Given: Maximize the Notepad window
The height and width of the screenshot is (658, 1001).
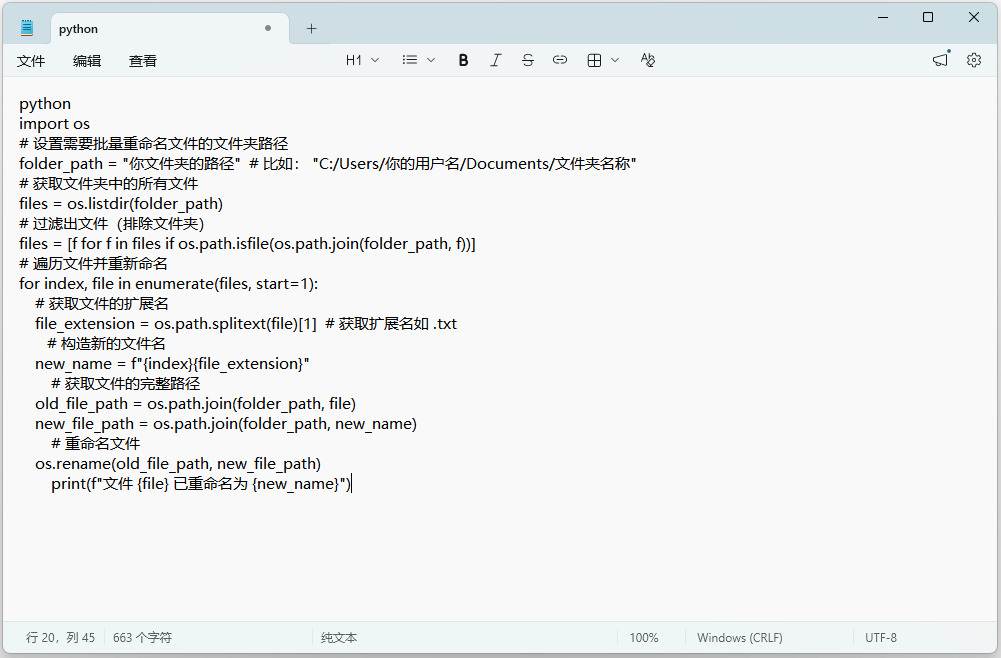Looking at the screenshot, I should 928,17.
